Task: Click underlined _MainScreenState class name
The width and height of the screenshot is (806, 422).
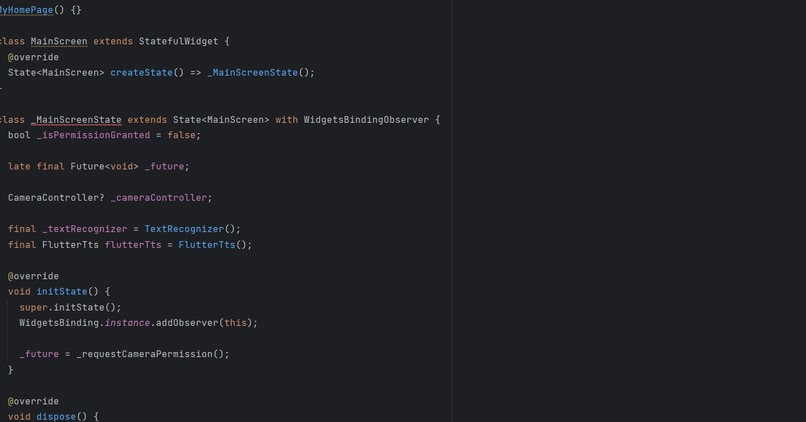Action: [76, 120]
